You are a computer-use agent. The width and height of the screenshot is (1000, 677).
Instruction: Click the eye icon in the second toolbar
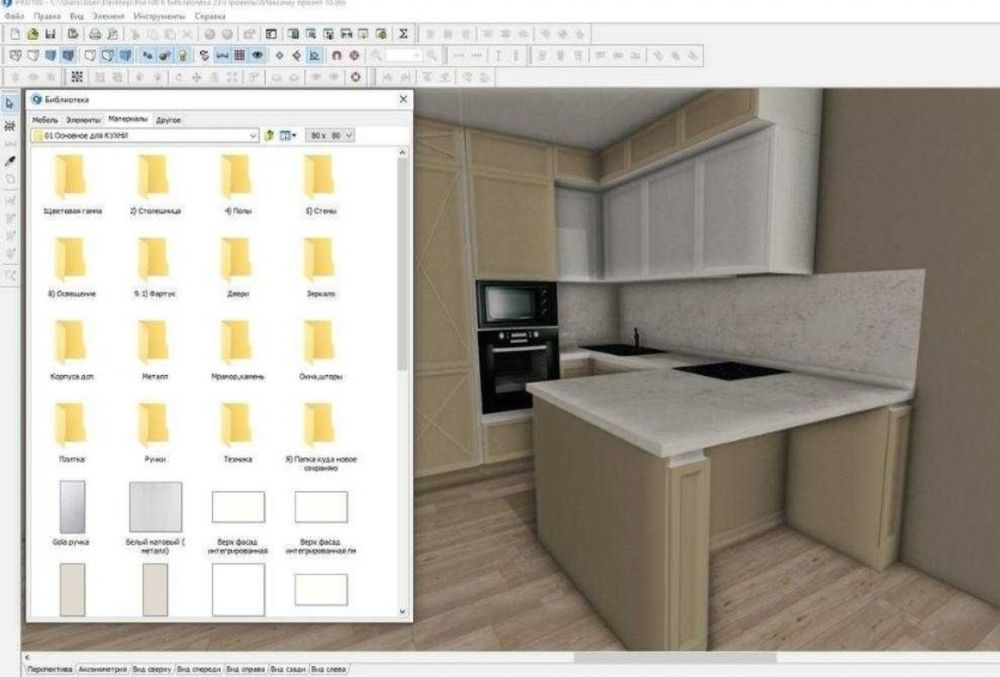[x=258, y=55]
